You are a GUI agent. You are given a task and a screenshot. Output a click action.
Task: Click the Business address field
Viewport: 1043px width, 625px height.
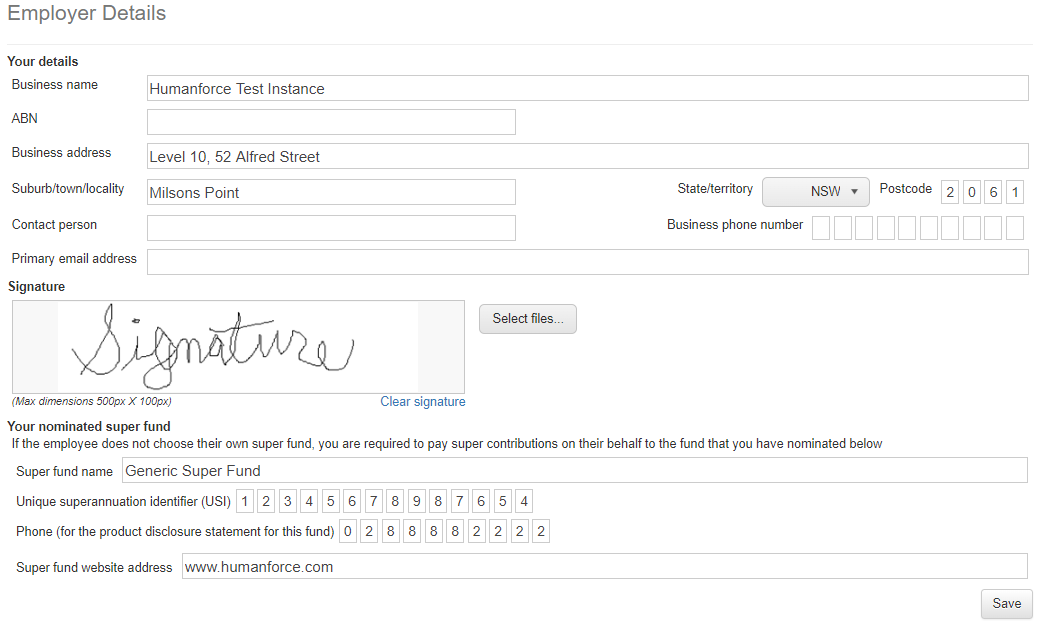click(x=587, y=156)
